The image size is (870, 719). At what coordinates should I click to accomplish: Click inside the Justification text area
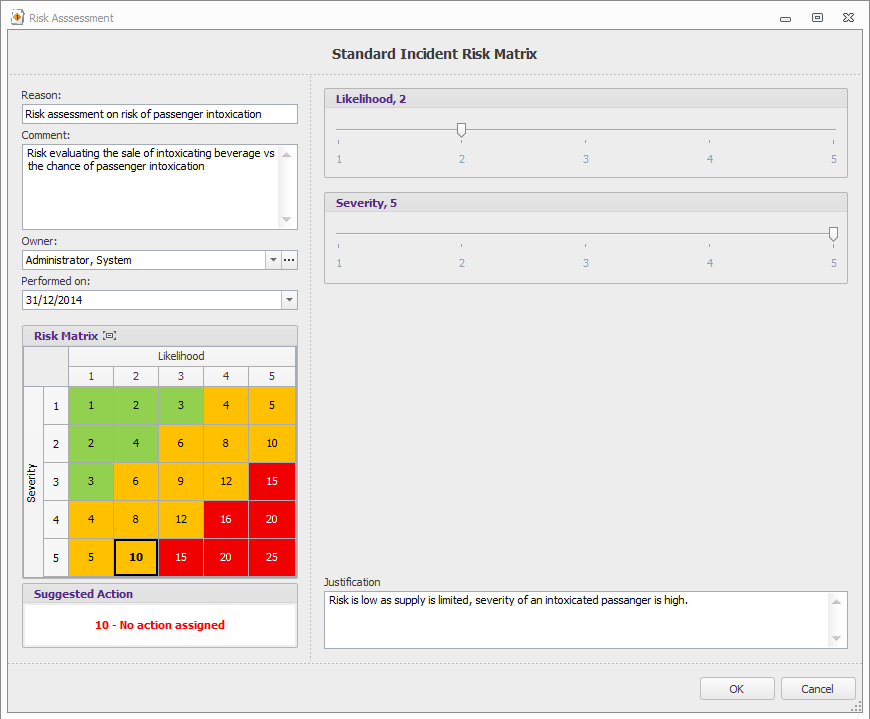click(x=570, y=614)
